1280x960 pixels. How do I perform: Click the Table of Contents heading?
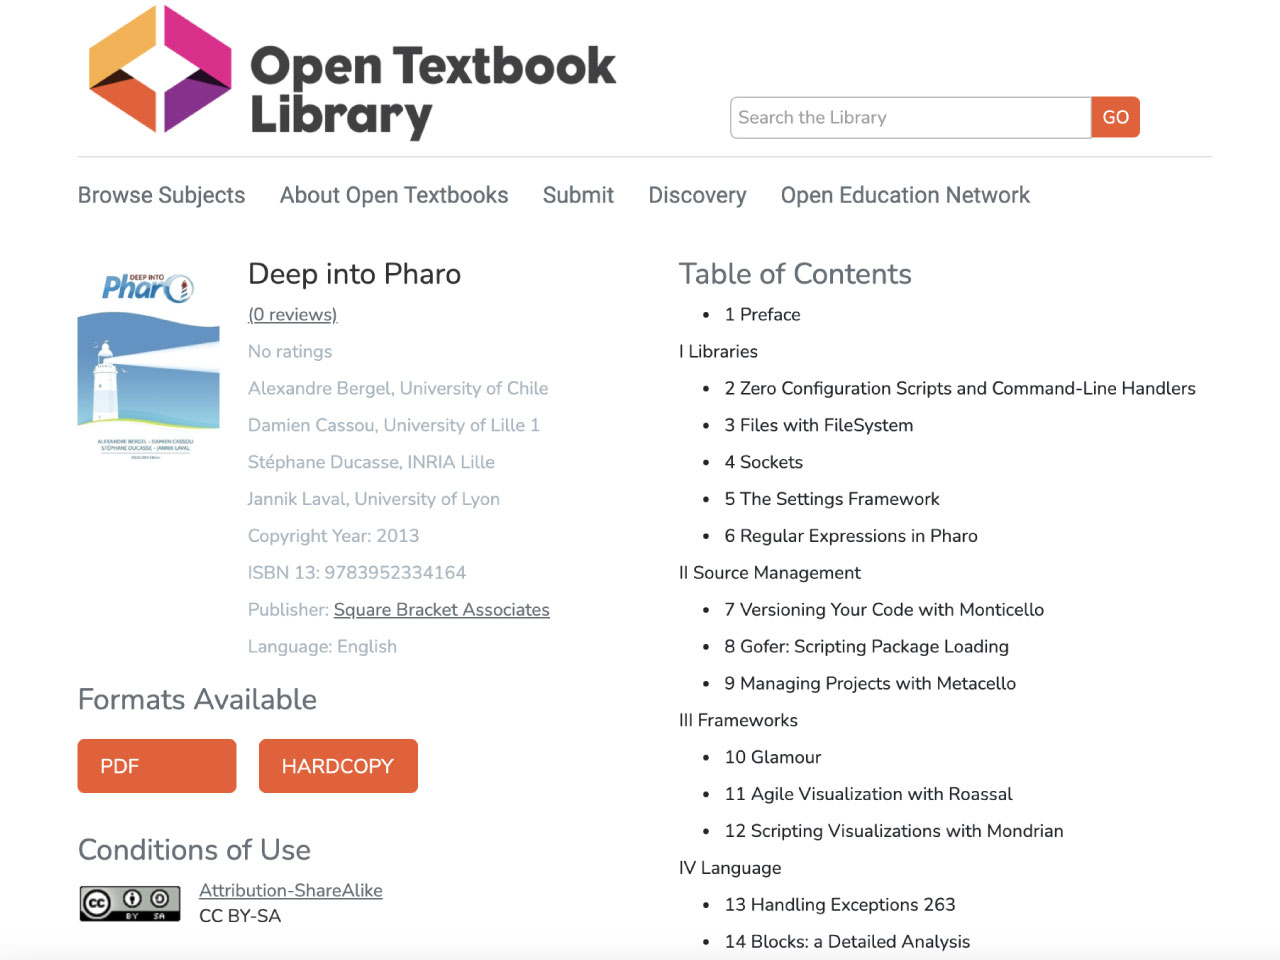pyautogui.click(x=795, y=274)
